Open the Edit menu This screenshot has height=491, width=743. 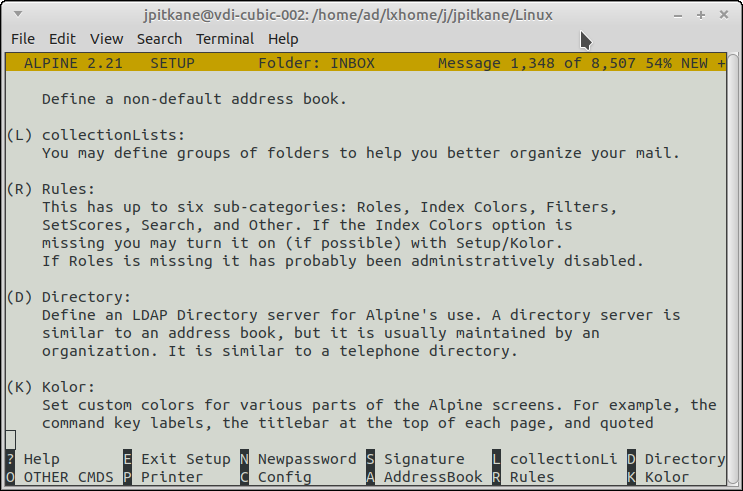[x=62, y=39]
